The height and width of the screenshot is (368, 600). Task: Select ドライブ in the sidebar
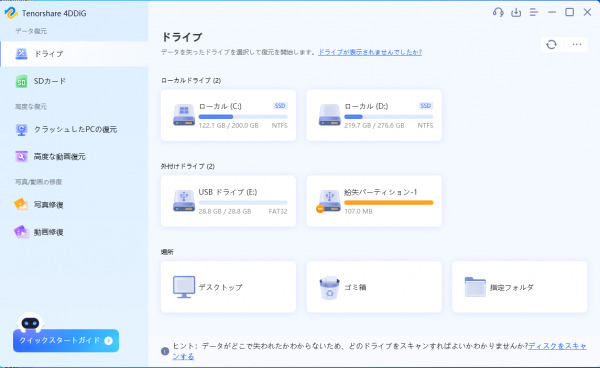click(74, 54)
